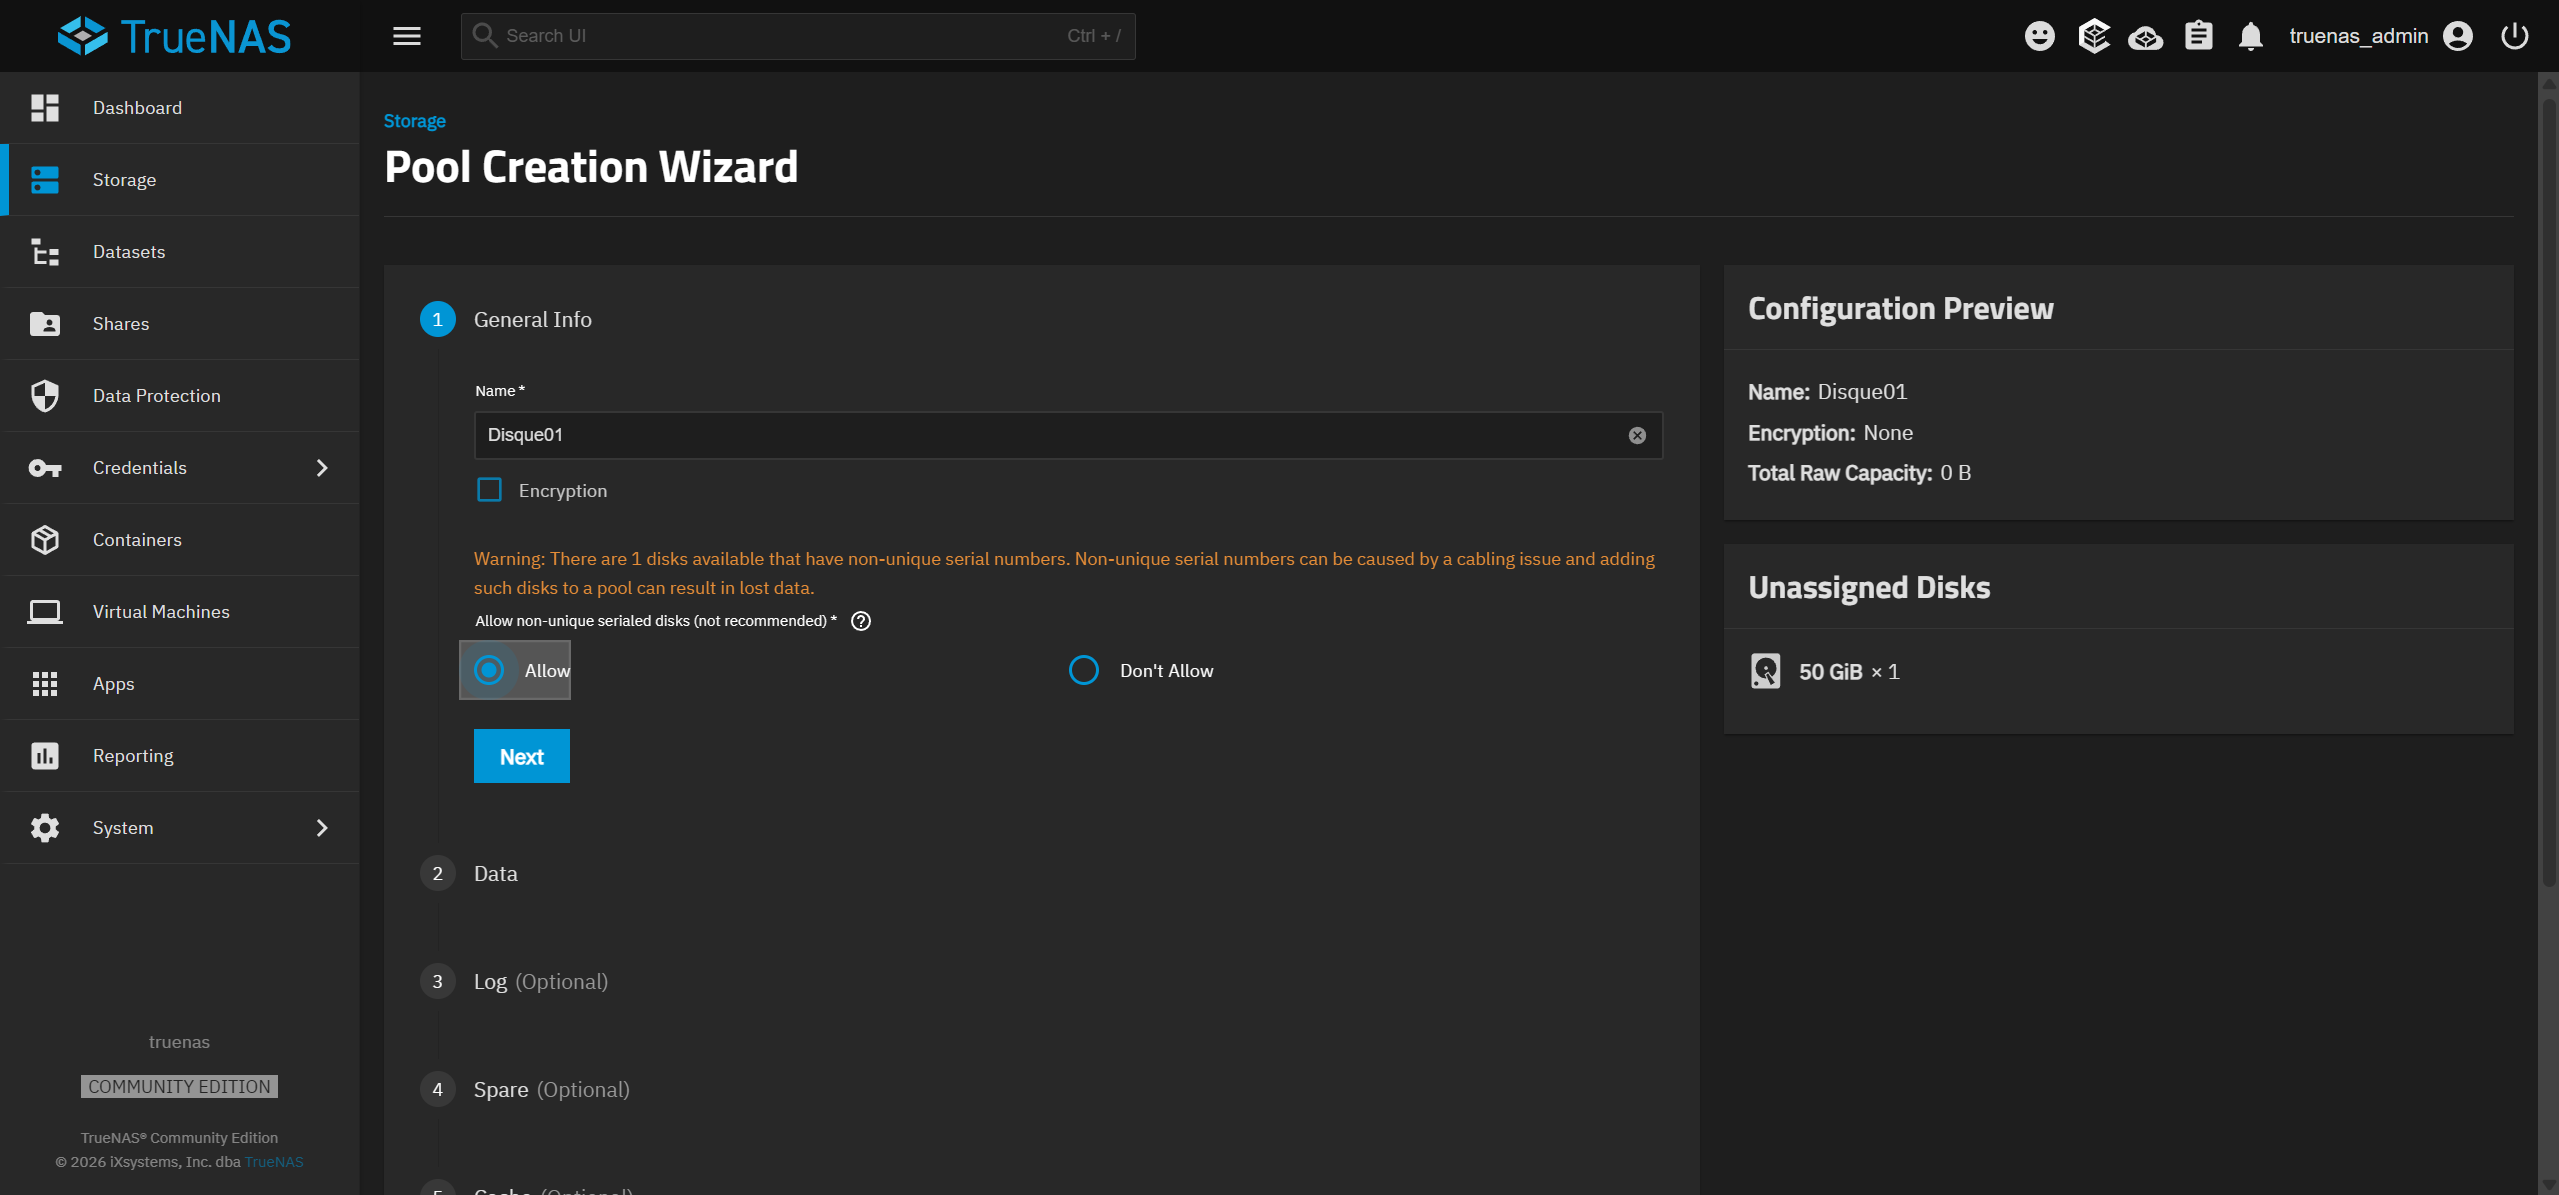Click the Next button

[522, 756]
